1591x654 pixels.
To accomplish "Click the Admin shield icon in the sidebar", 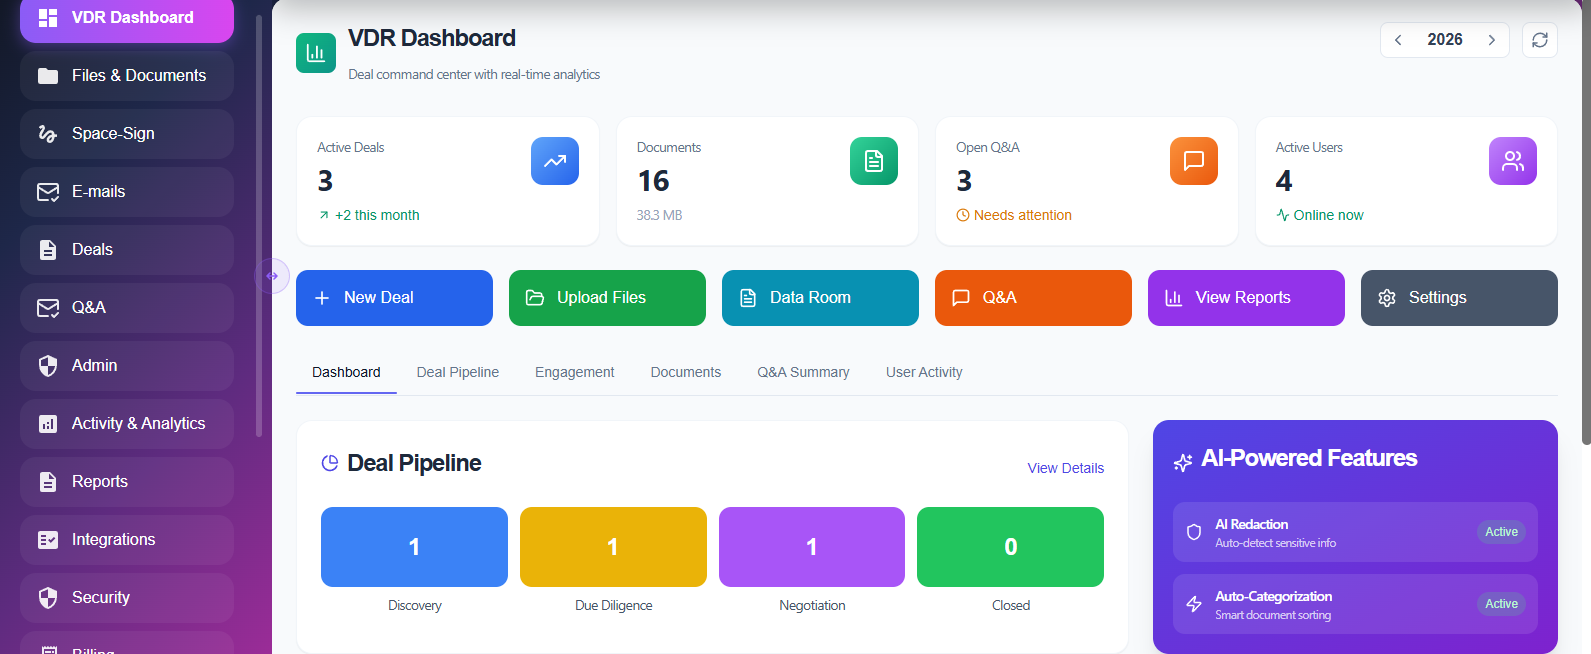I will point(48,366).
